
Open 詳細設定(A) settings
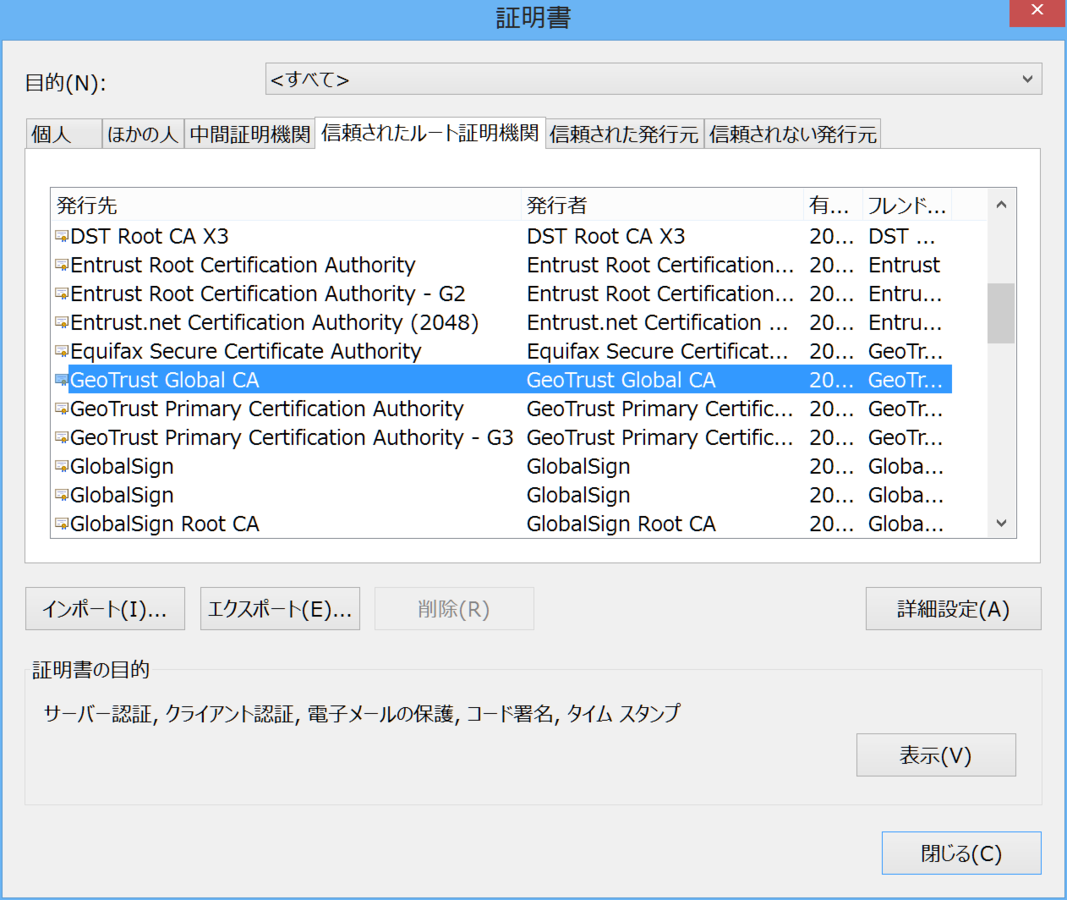point(953,609)
